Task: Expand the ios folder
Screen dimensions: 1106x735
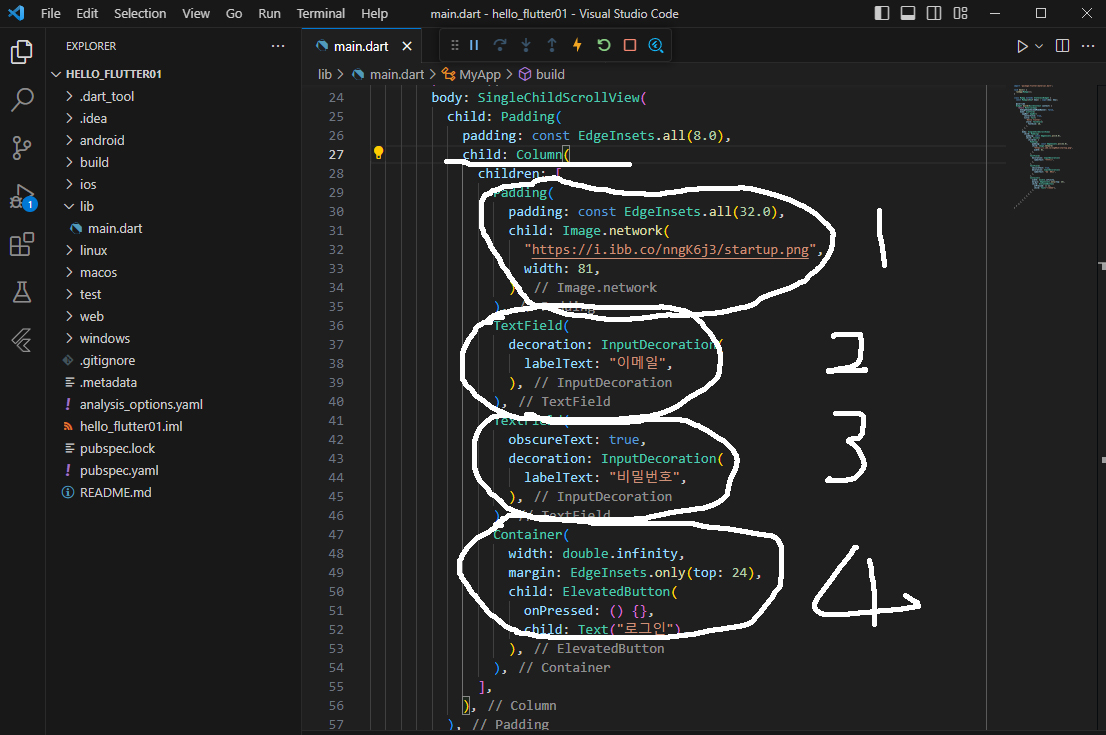Action: pos(174,184)
